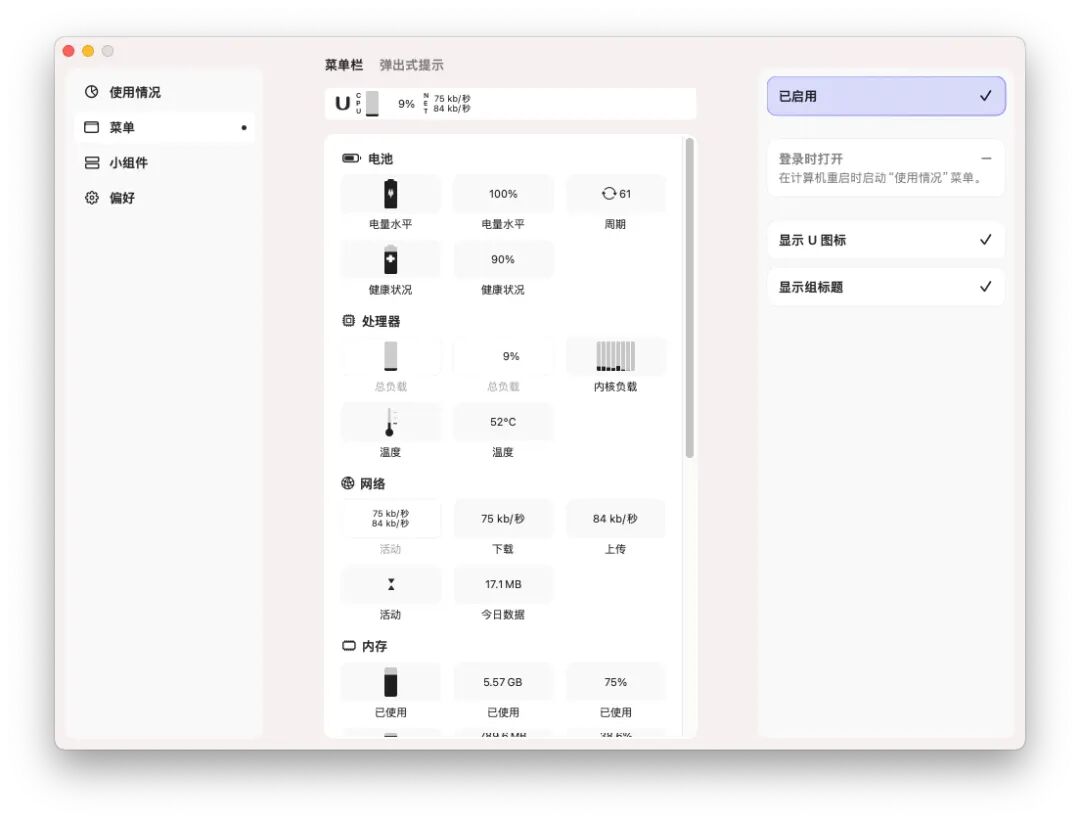Click the CPU total load bar icon tile
1080x822 pixels.
pos(391,356)
